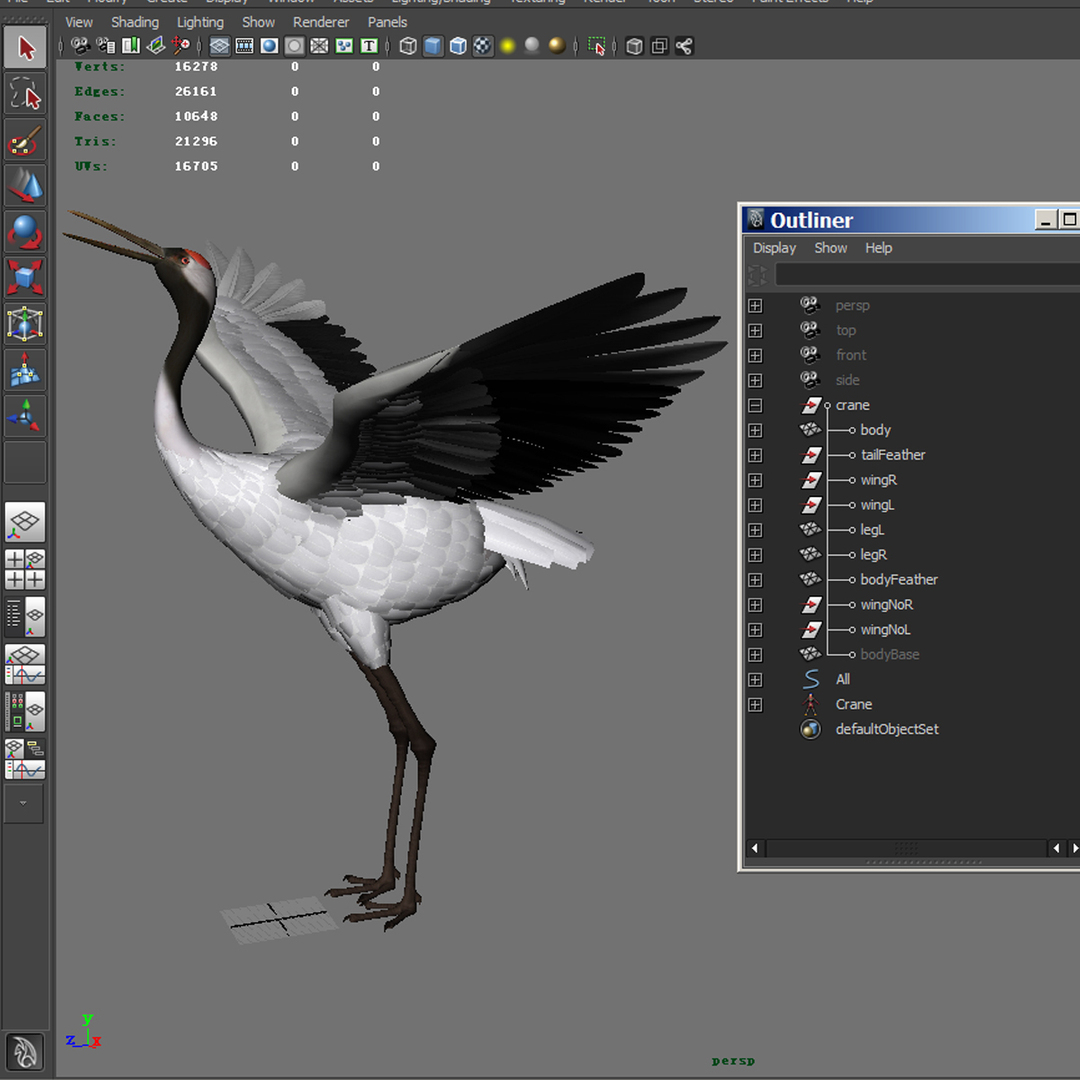Expand the wingR node
Viewport: 1080px width, 1080px height.
(x=756, y=480)
